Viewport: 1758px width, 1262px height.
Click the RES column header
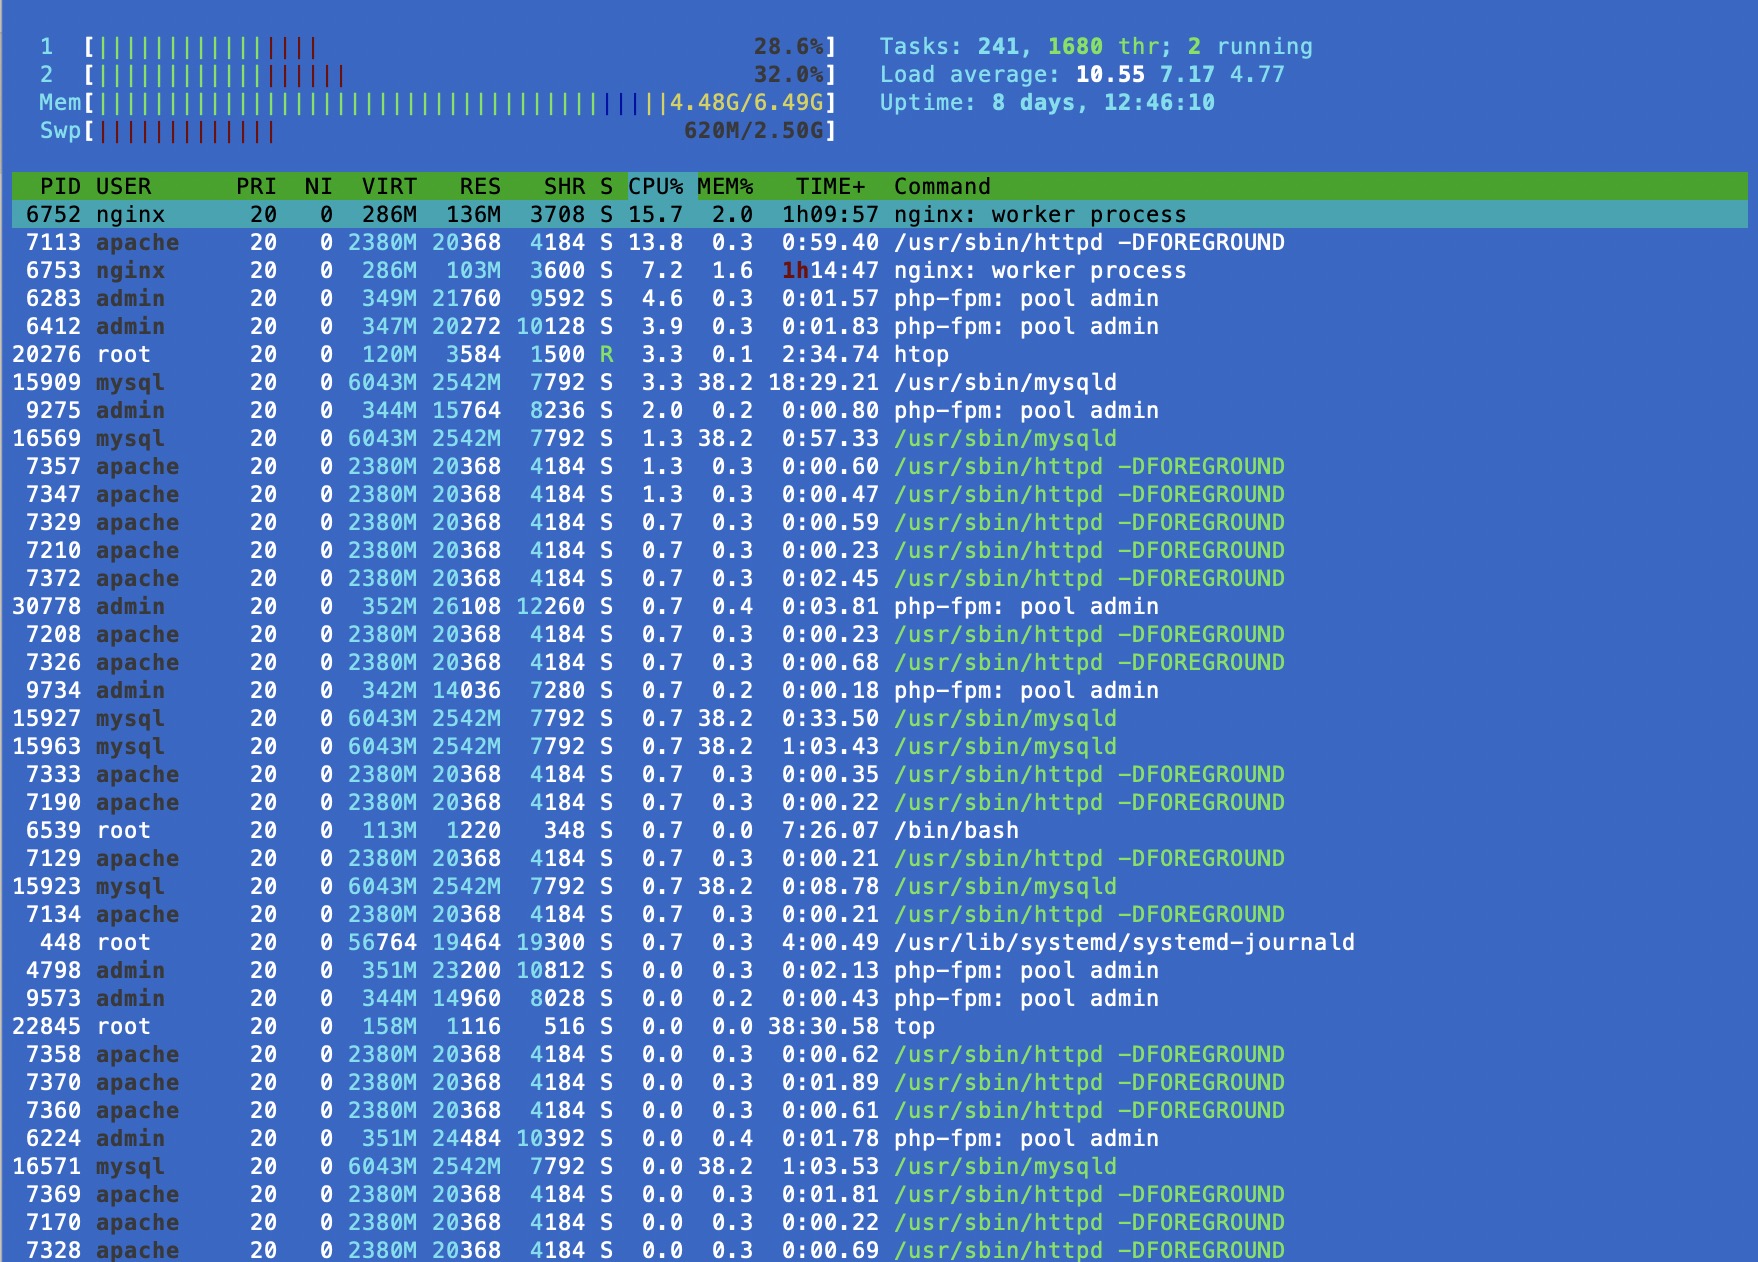point(480,187)
